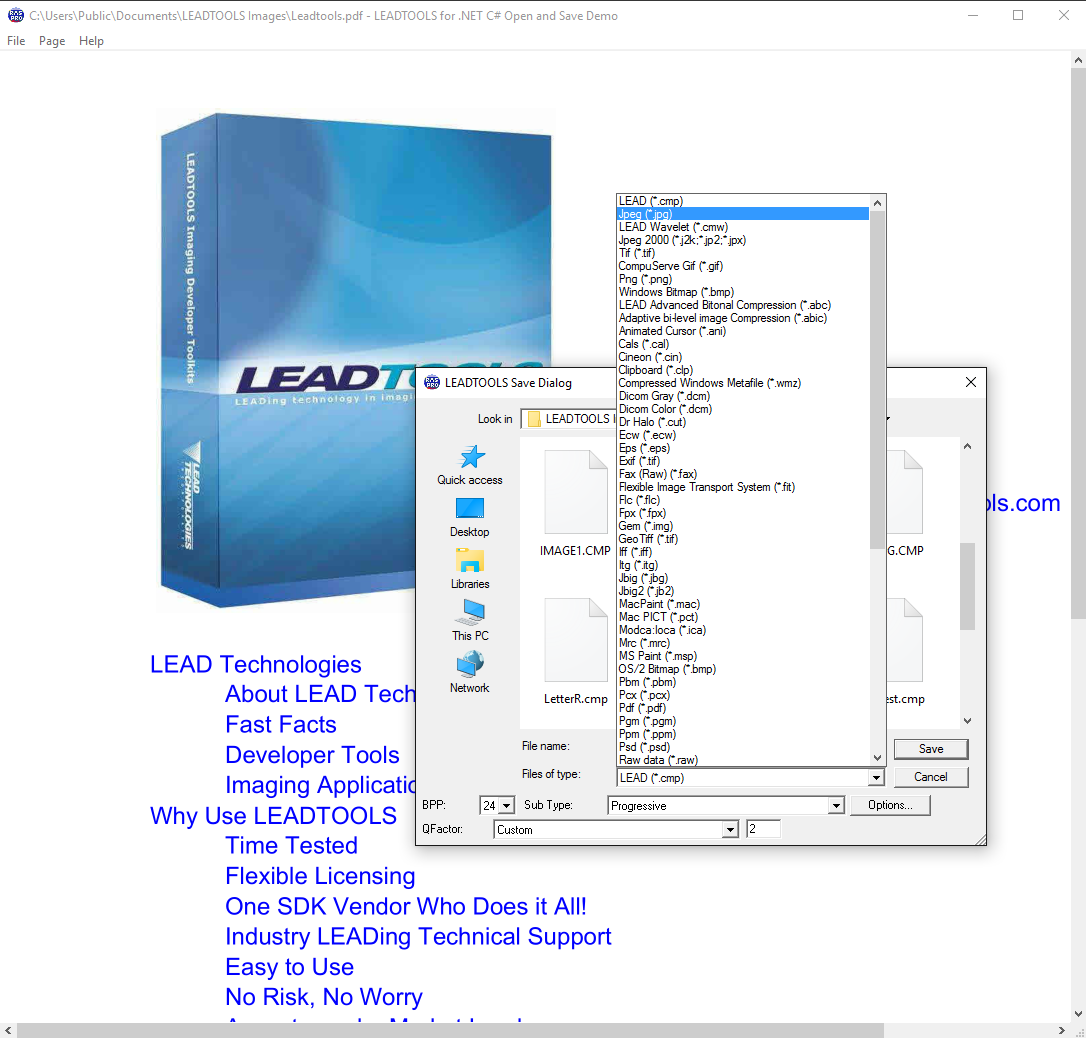Screen dimensions: 1086x1038
Task: Click the Save button
Action: click(x=931, y=749)
